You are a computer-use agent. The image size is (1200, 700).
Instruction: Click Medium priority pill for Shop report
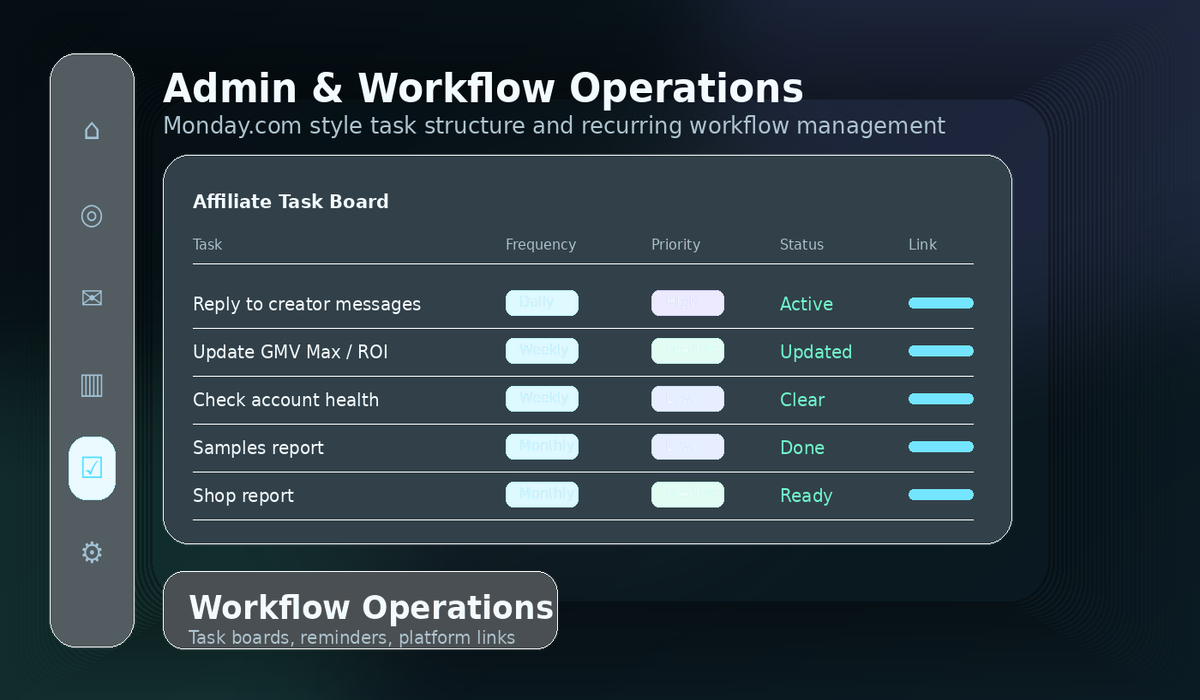688,495
